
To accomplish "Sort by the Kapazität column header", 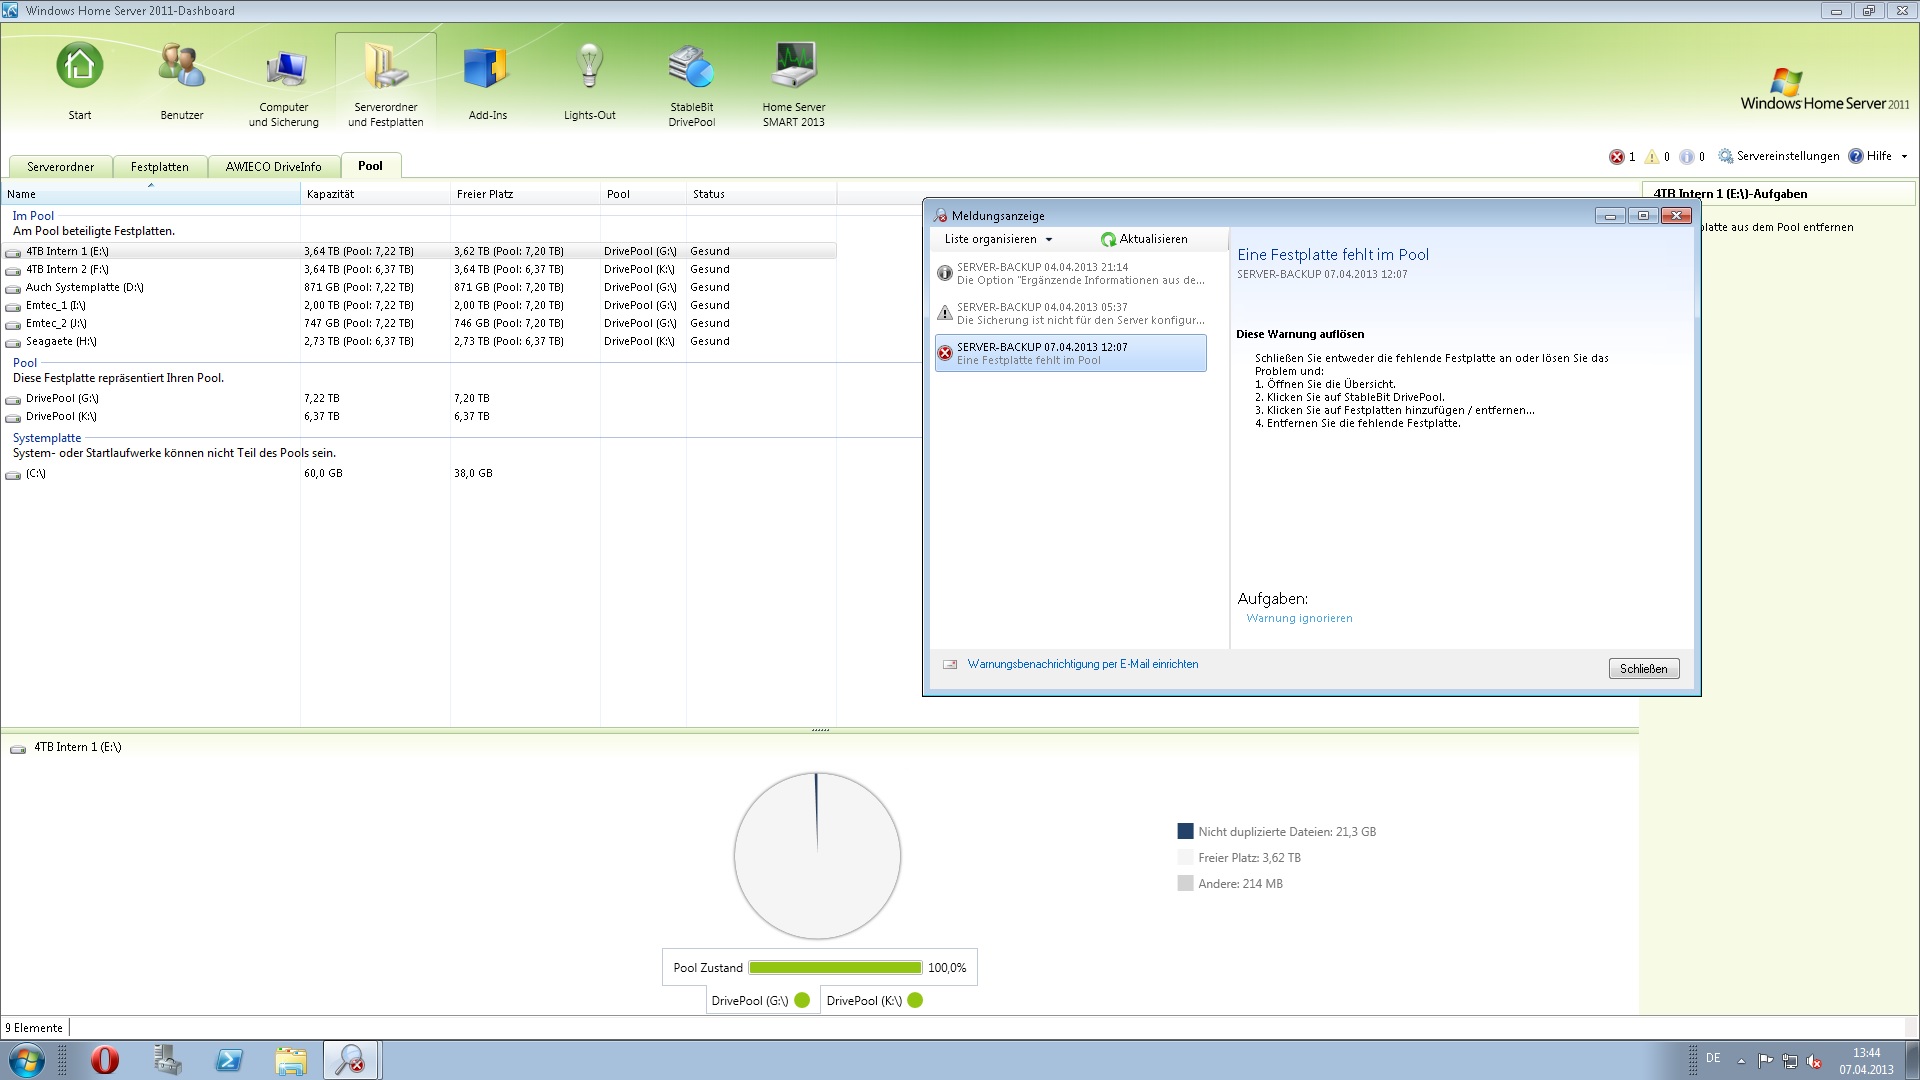I will 375,194.
